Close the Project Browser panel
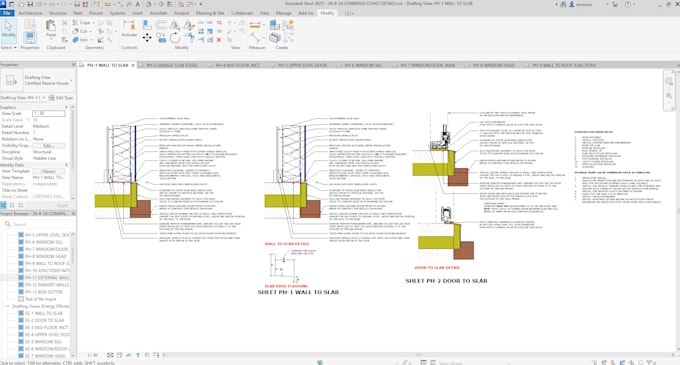680x365 pixels. coord(73,214)
